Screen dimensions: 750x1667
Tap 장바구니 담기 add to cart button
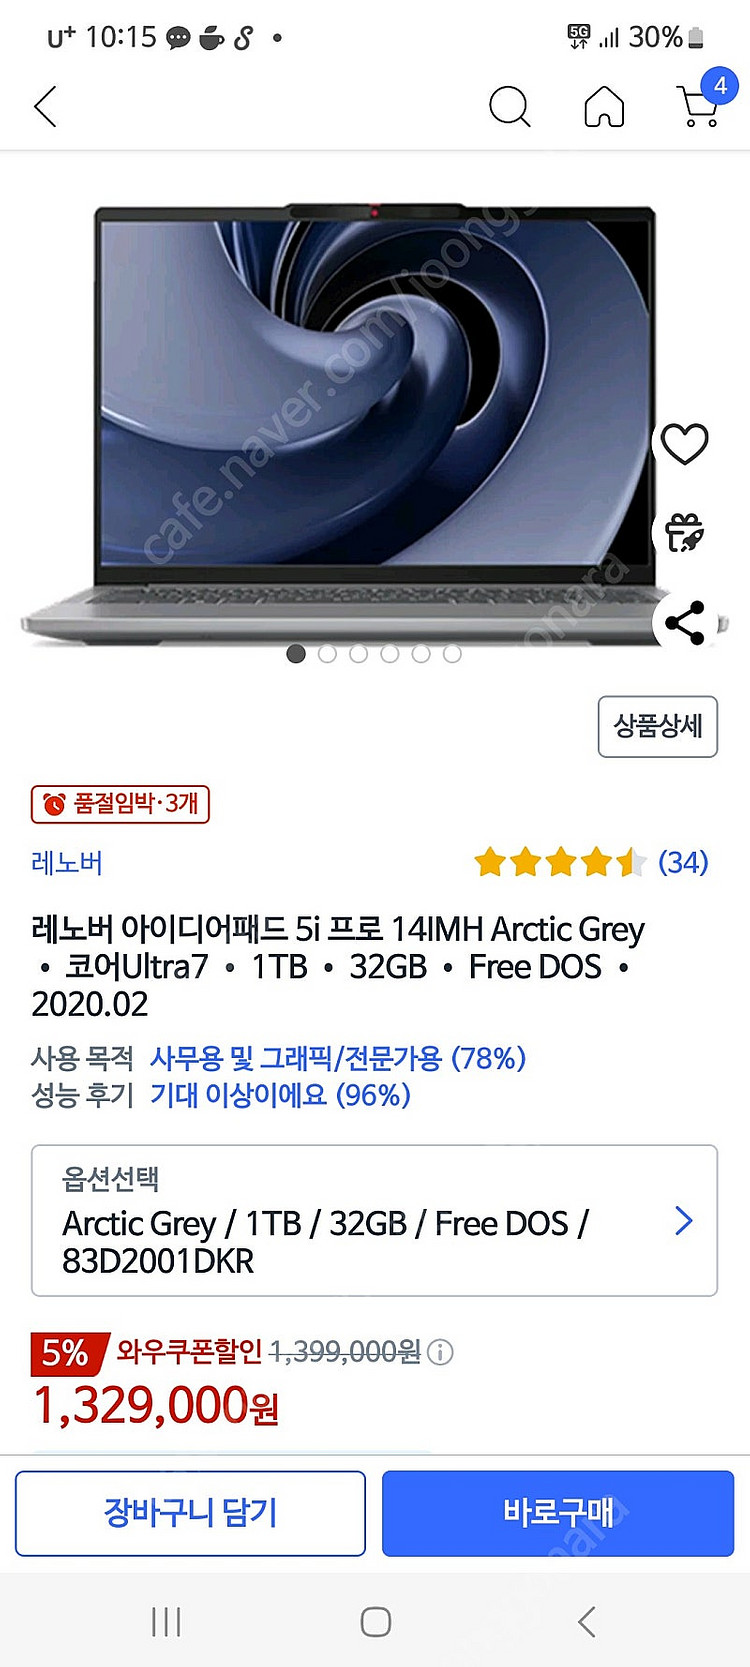(190, 1513)
